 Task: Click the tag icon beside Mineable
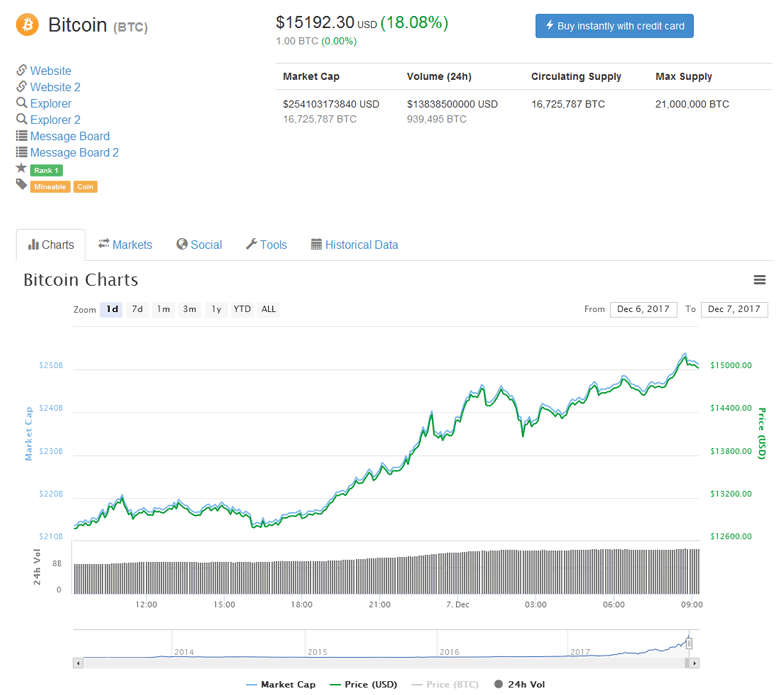tap(21, 185)
